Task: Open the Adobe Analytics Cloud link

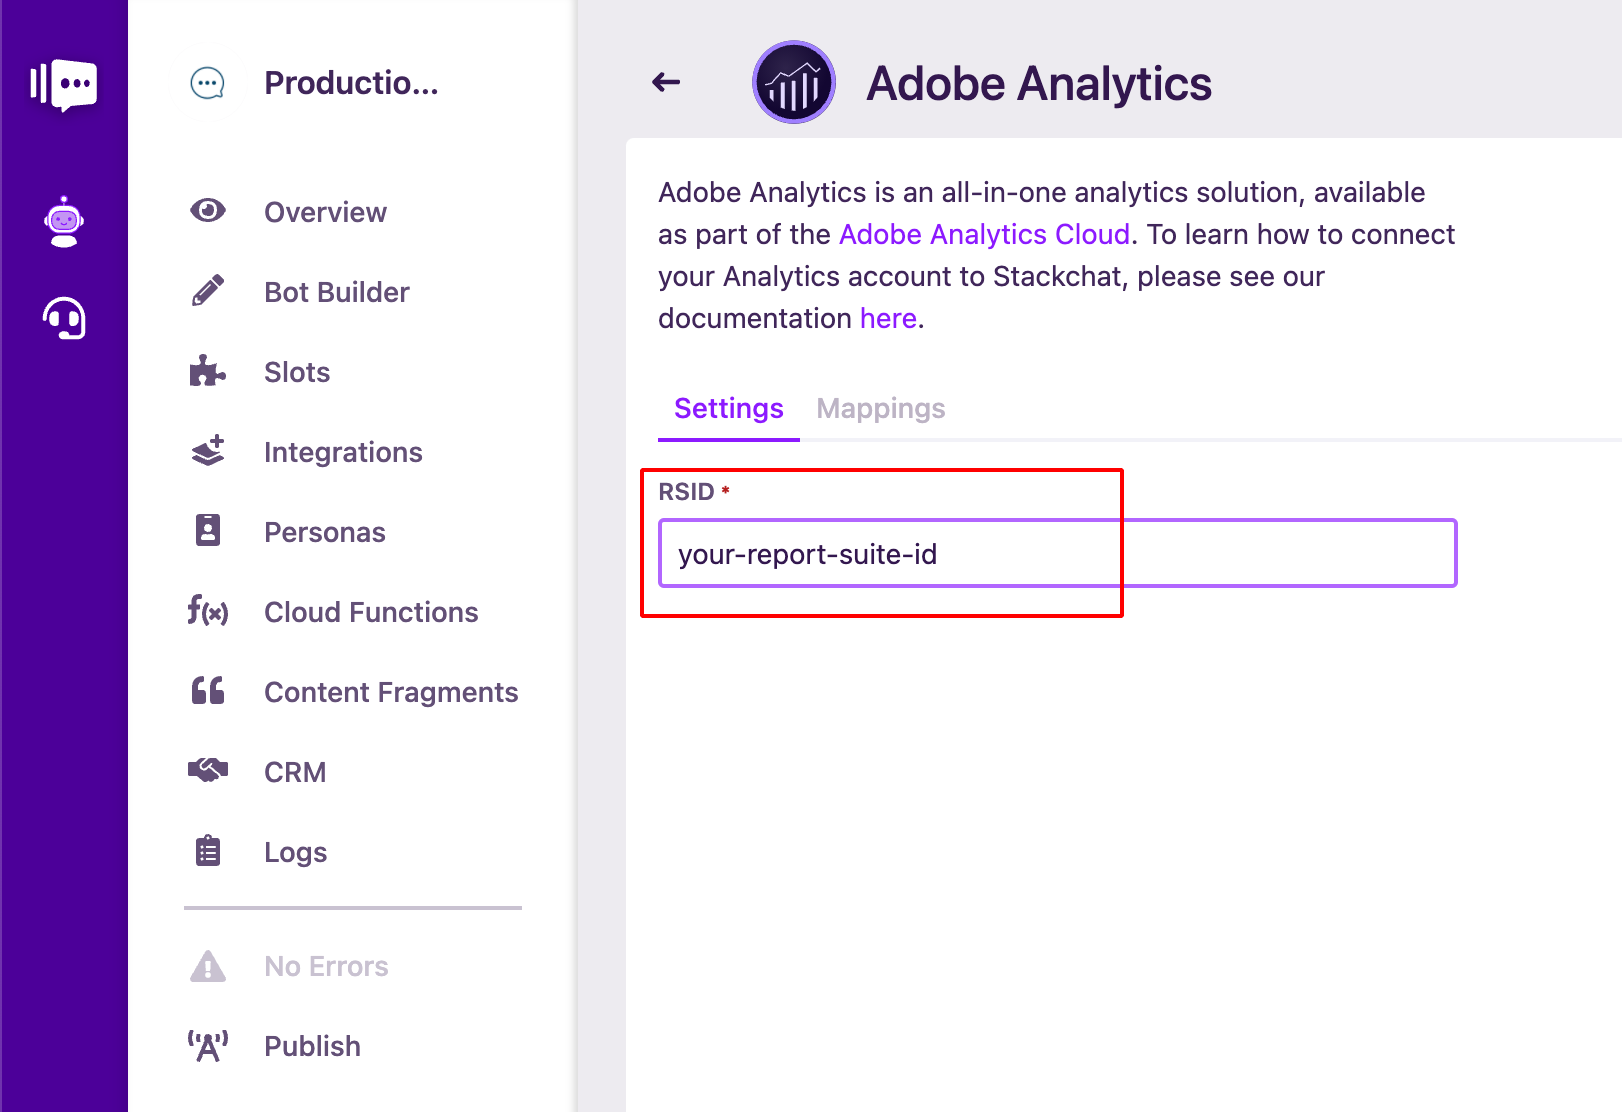Action: coord(984,234)
